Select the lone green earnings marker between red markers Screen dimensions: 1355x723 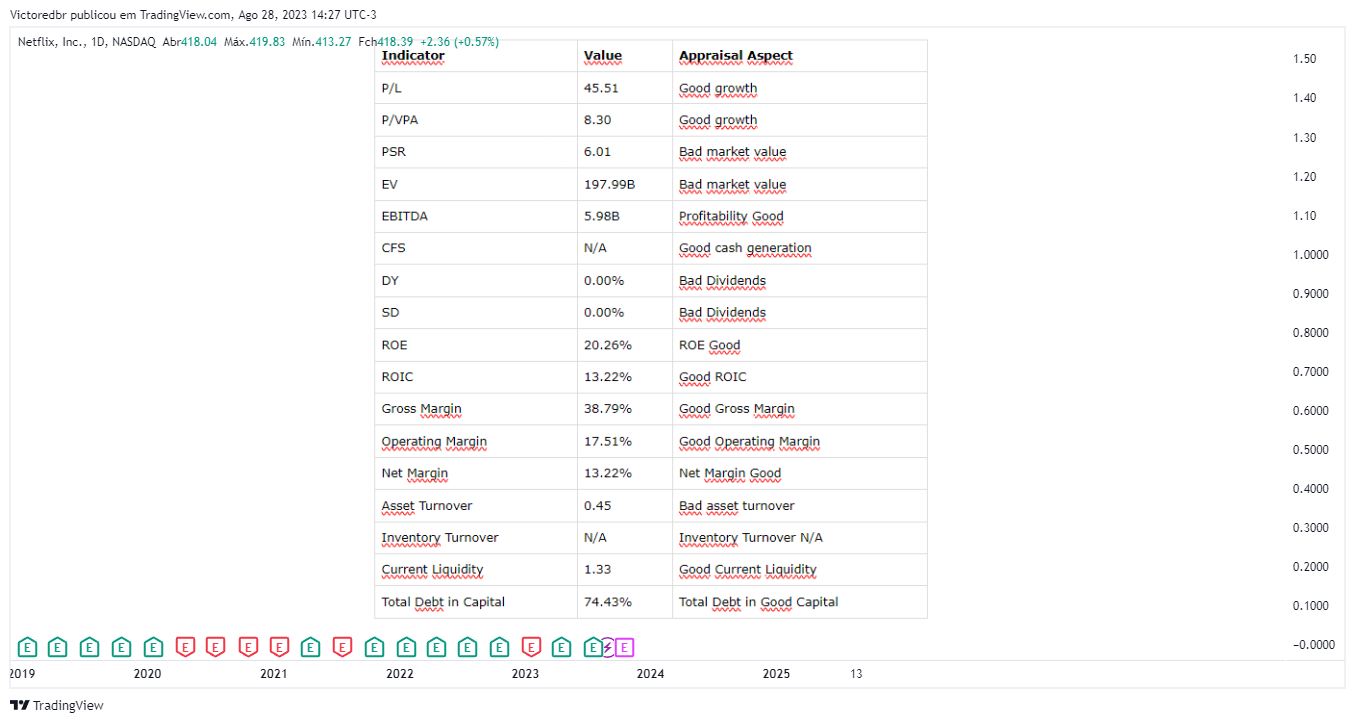pos(310,647)
